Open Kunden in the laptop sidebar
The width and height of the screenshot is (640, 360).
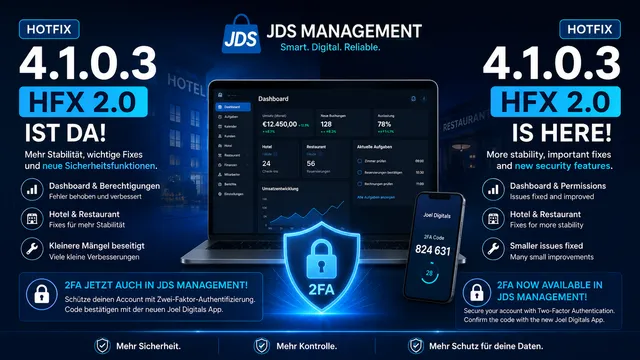[233, 136]
